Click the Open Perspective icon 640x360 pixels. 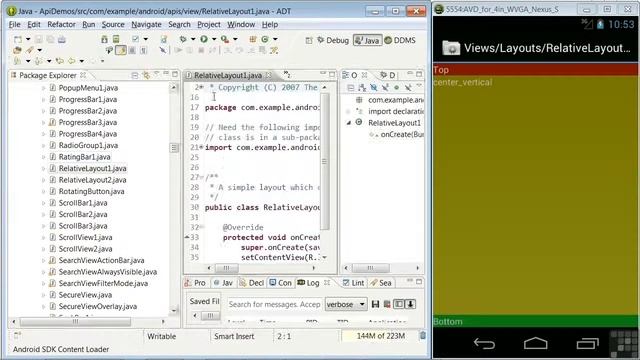[309, 40]
